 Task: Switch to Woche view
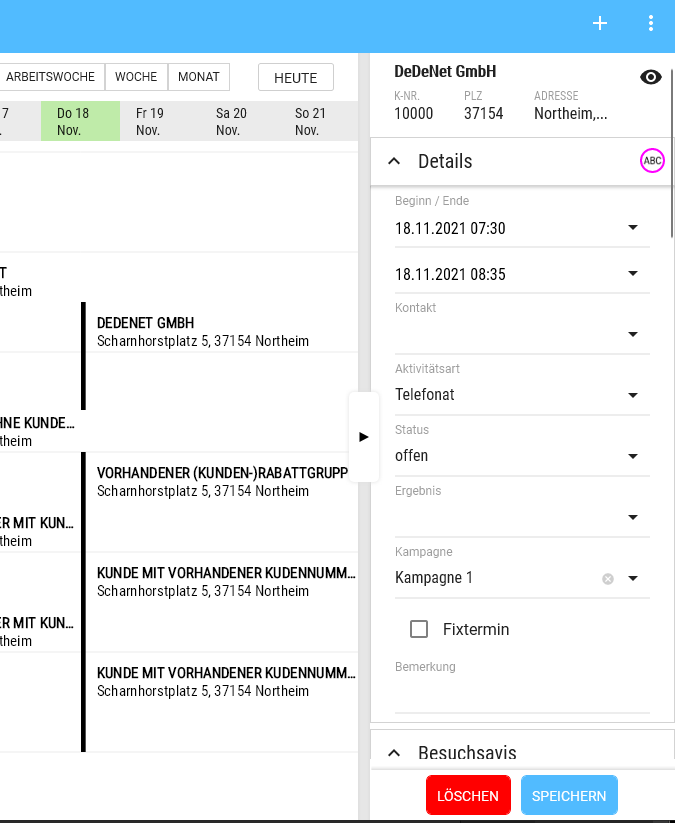136,77
